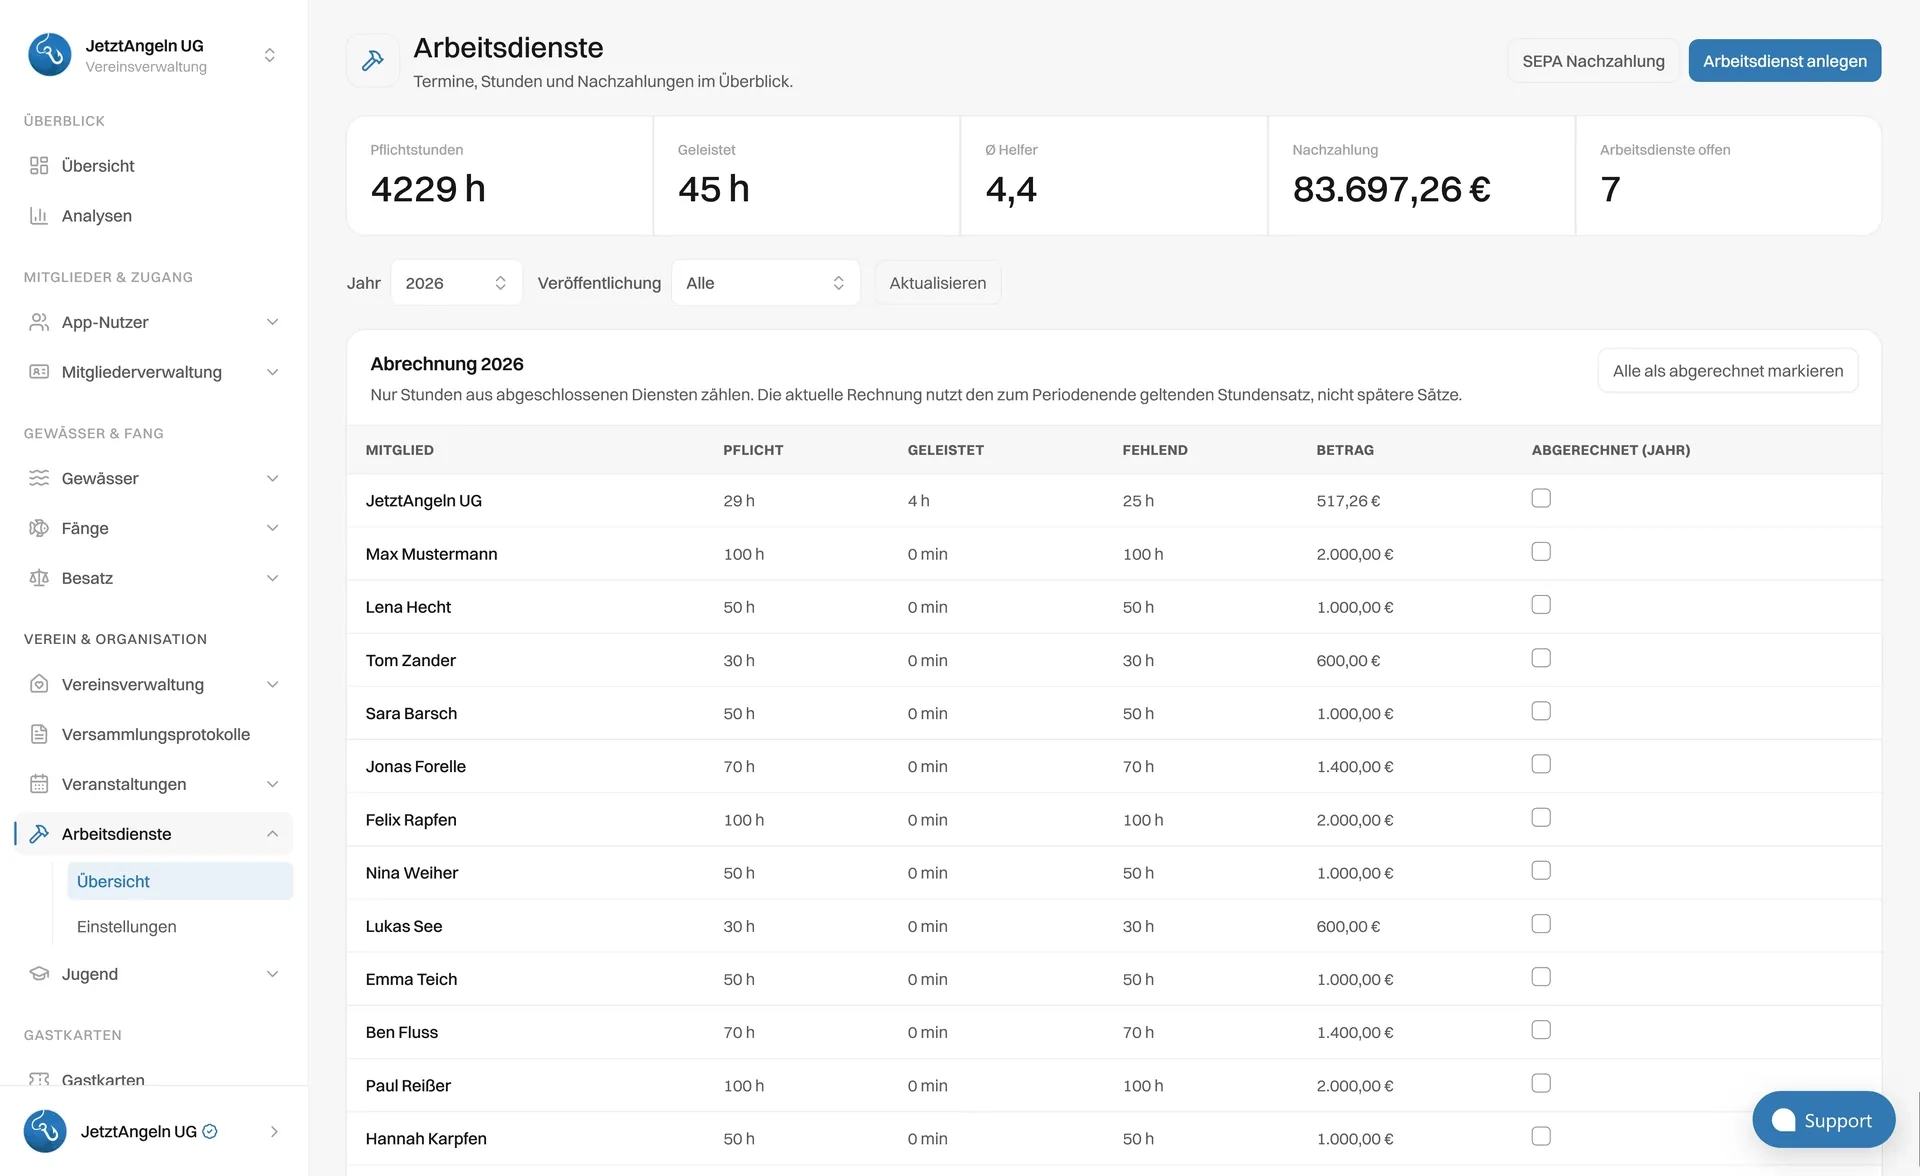Click the Besatz scale icon

[x=39, y=578]
